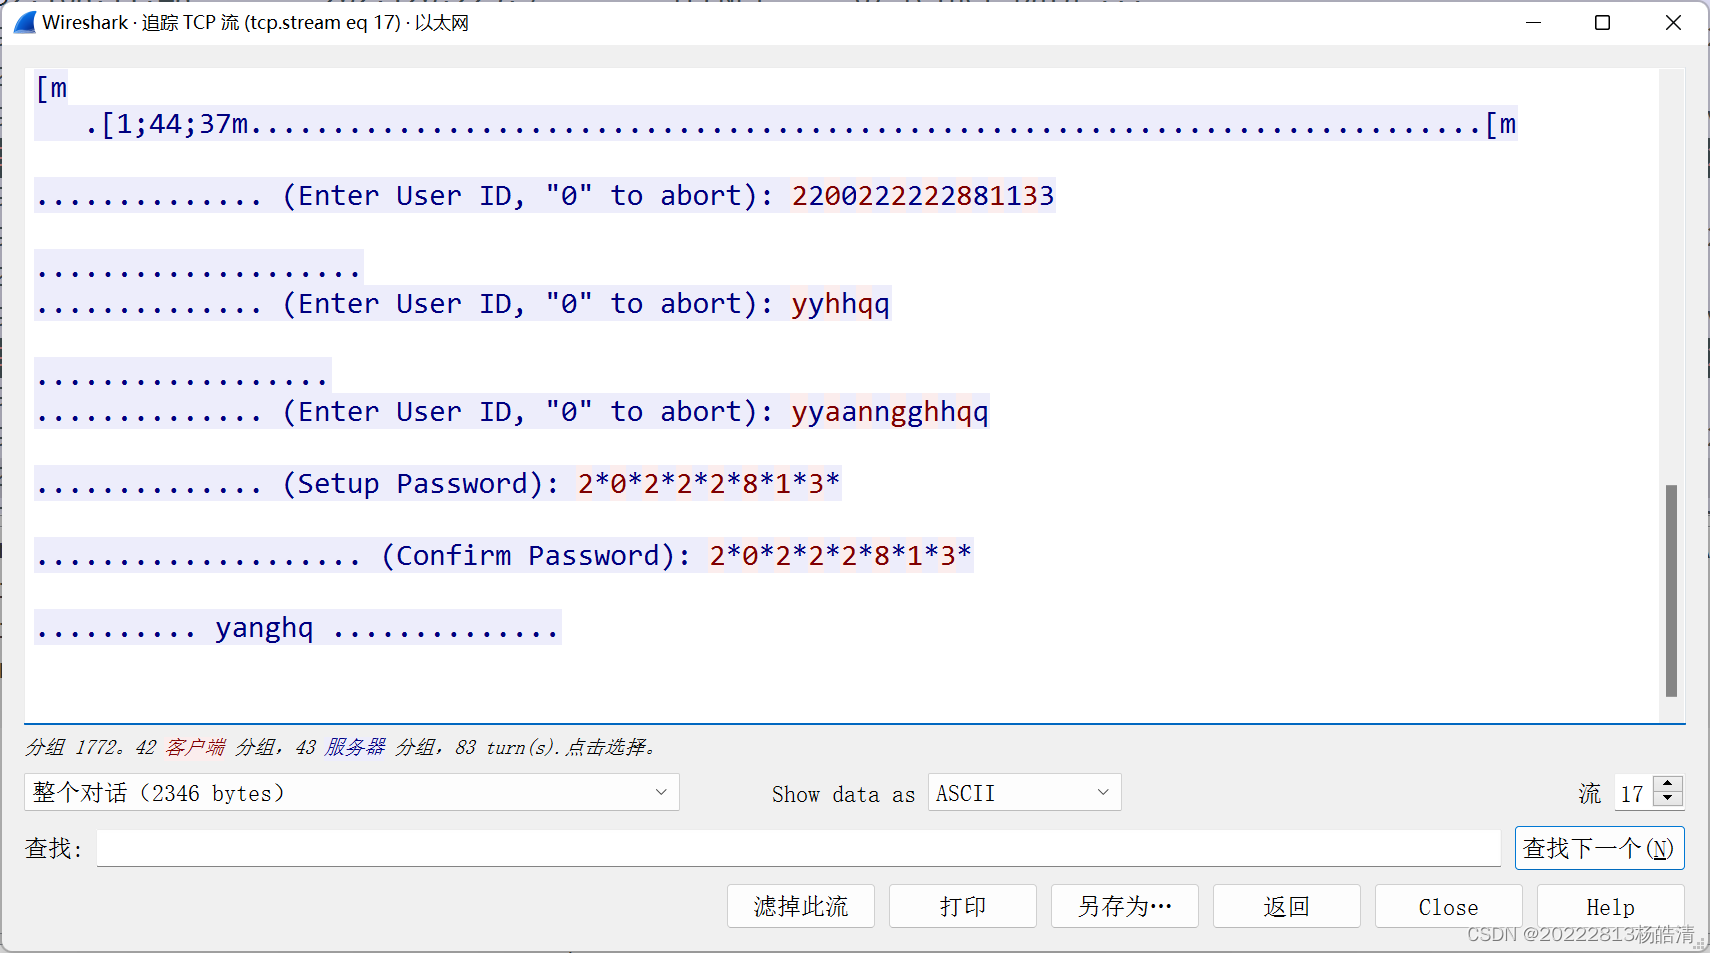The height and width of the screenshot is (953, 1710).
Task: Click the '(Setup Password):' prompt text
Action: pos(420,483)
